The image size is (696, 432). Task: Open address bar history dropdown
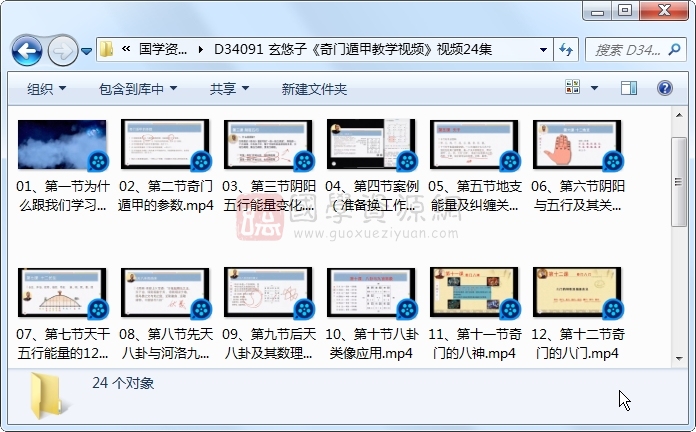coord(543,49)
